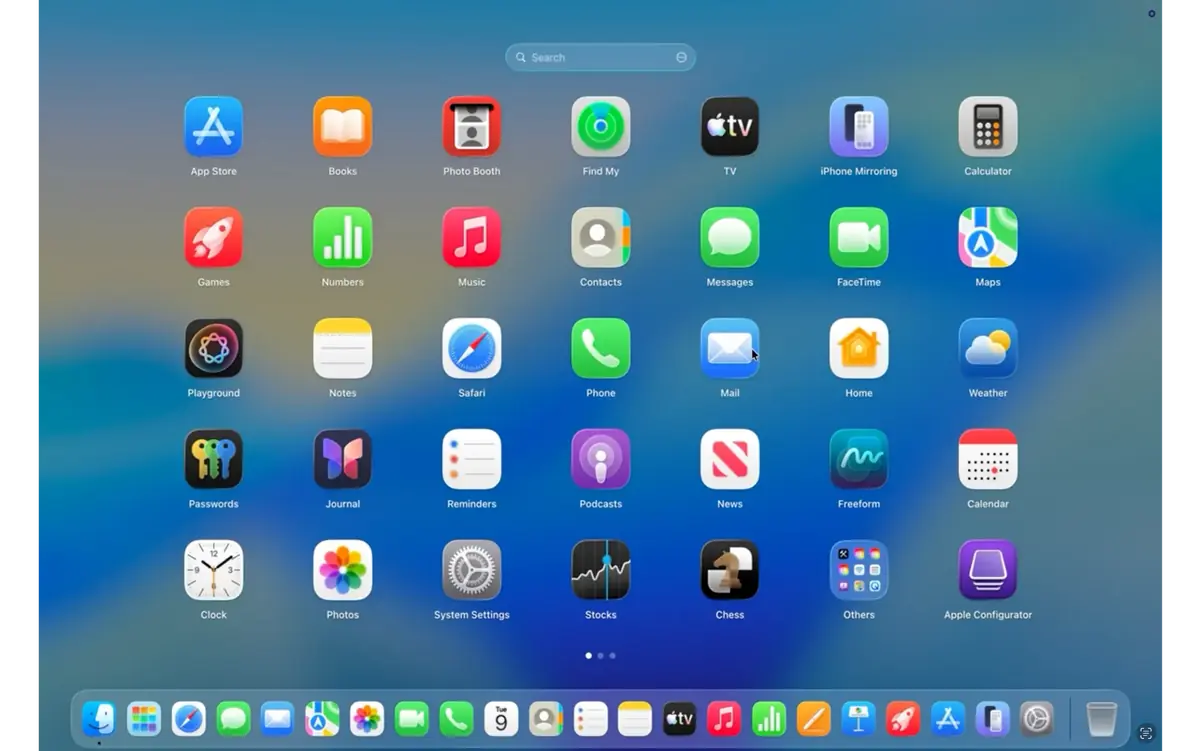Screen dimensions: 1200x751
Task: Click the colorful Apps grid icon in the Dock
Action: point(143,719)
